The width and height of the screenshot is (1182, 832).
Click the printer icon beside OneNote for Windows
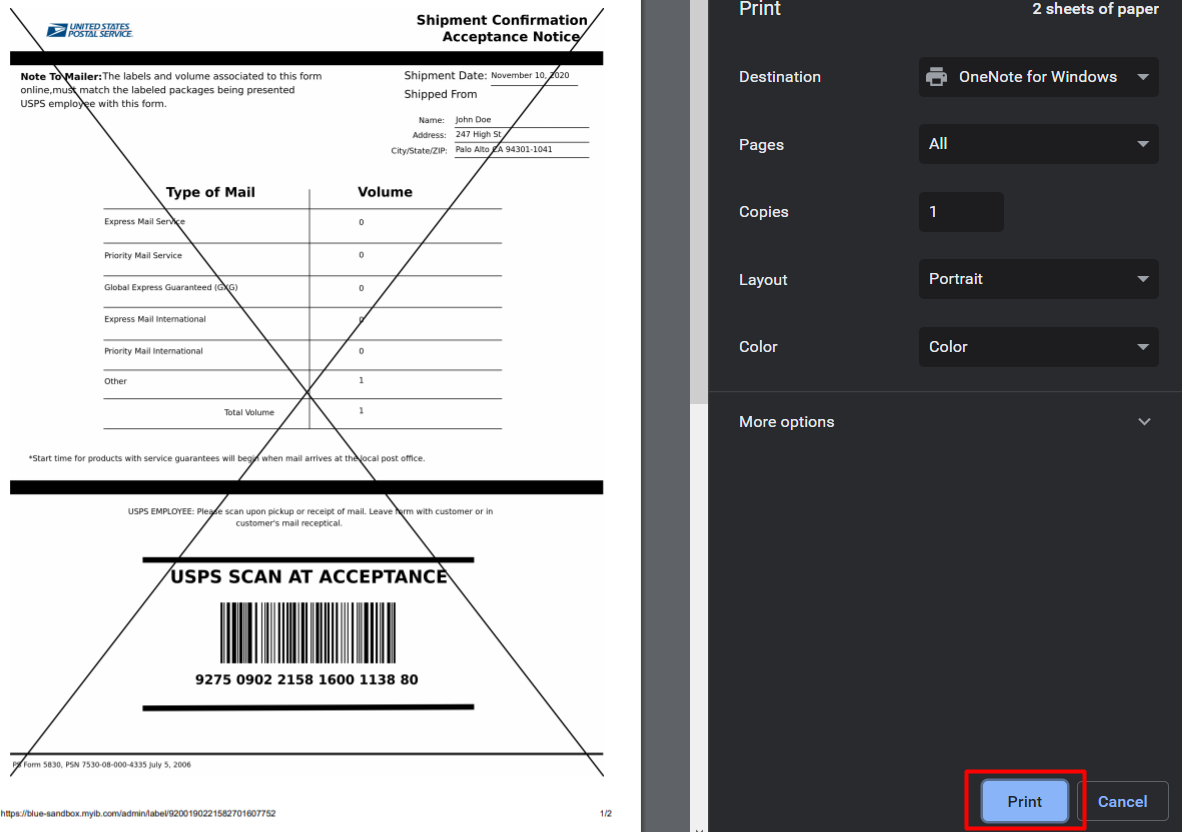tap(936, 77)
